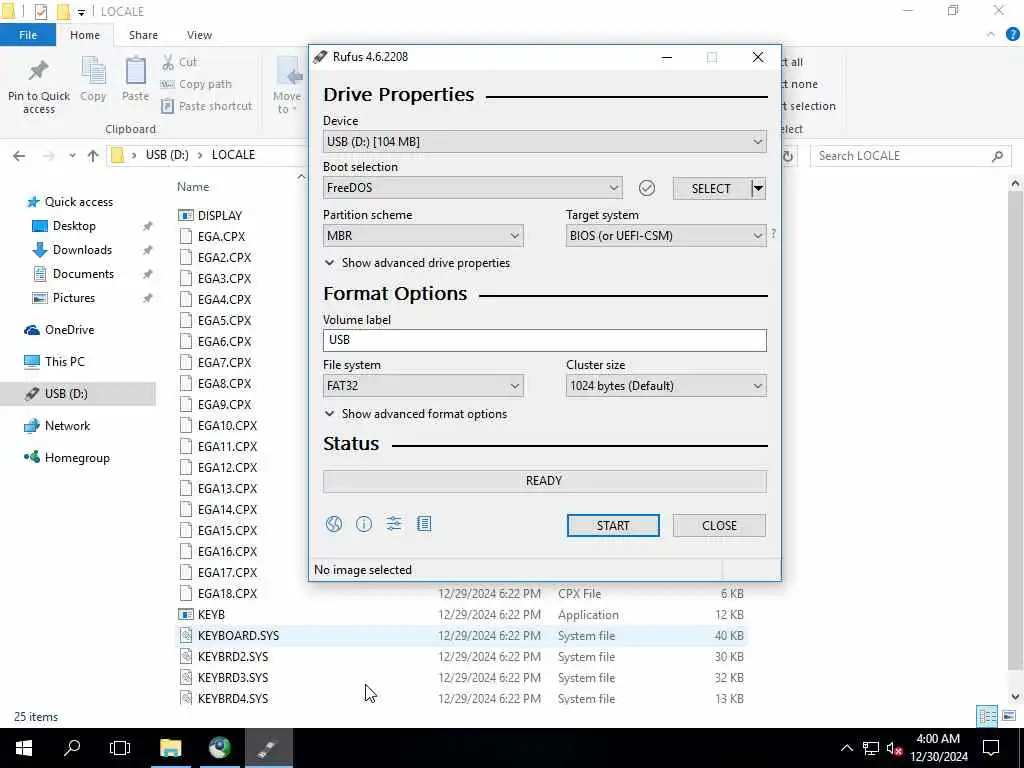Select OneDrive in navigation pane
This screenshot has height=768, width=1024.
[69, 330]
